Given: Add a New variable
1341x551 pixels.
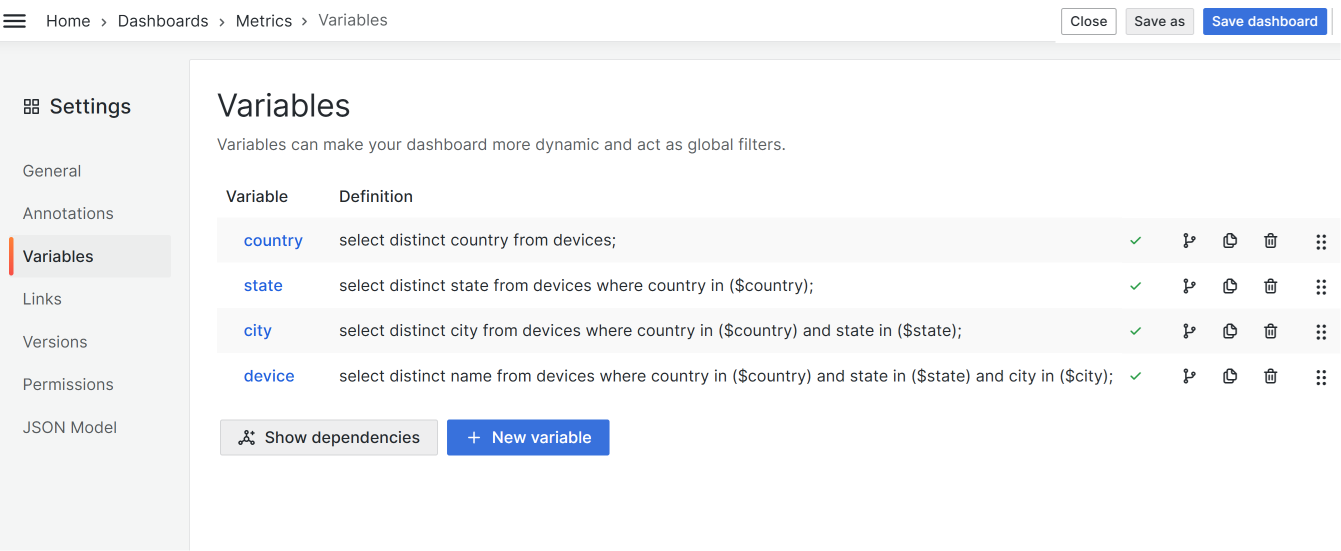Looking at the screenshot, I should (528, 438).
